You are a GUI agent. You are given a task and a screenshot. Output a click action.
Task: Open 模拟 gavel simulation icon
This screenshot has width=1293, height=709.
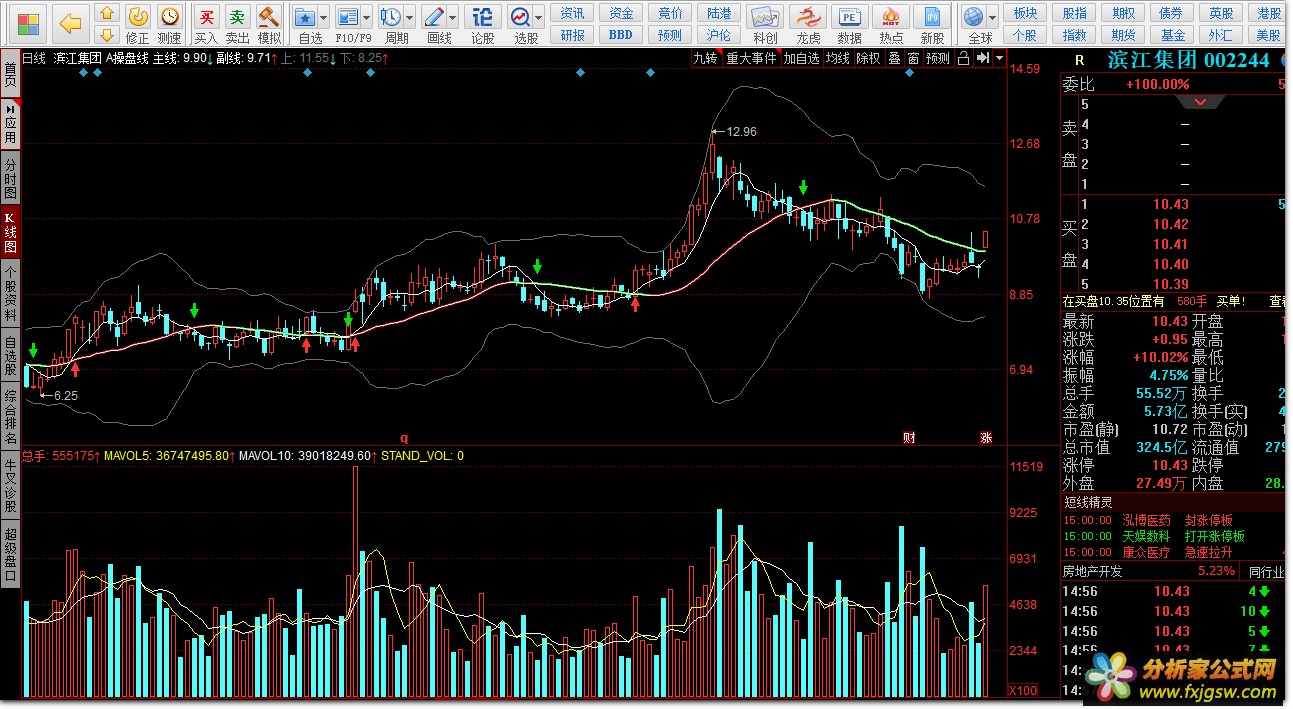point(269,17)
